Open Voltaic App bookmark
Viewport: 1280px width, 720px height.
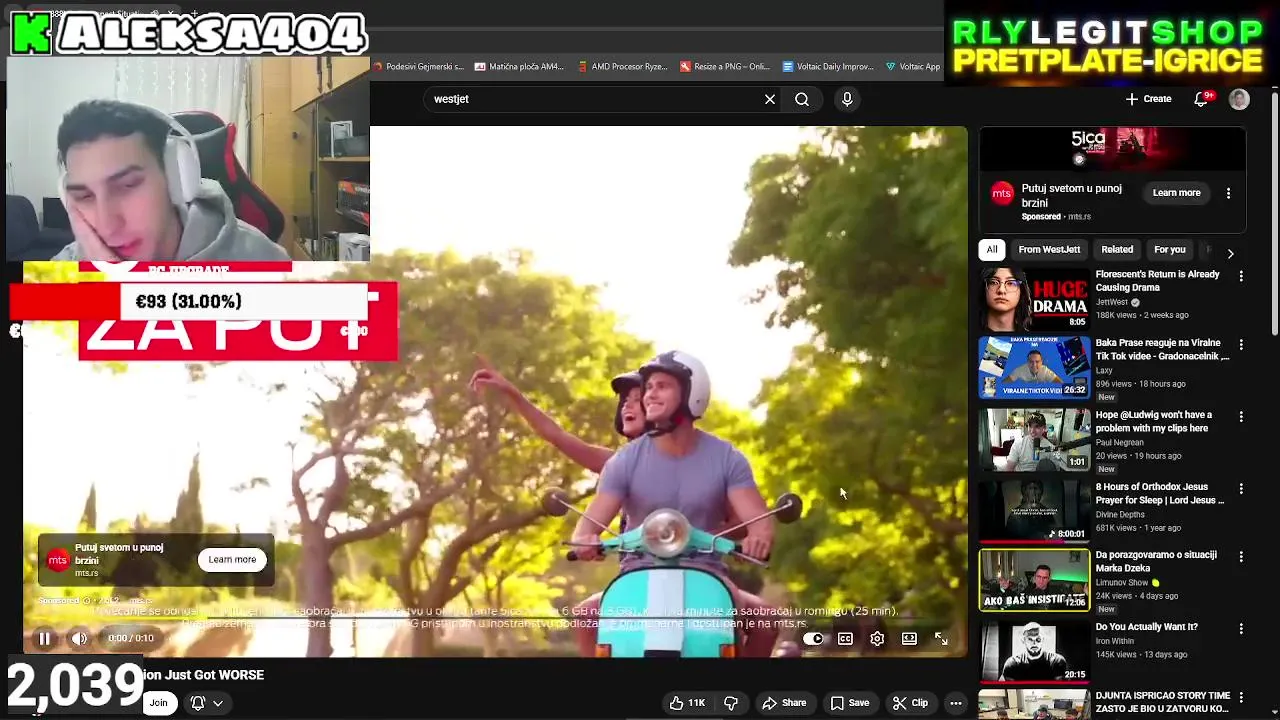[x=913, y=67]
